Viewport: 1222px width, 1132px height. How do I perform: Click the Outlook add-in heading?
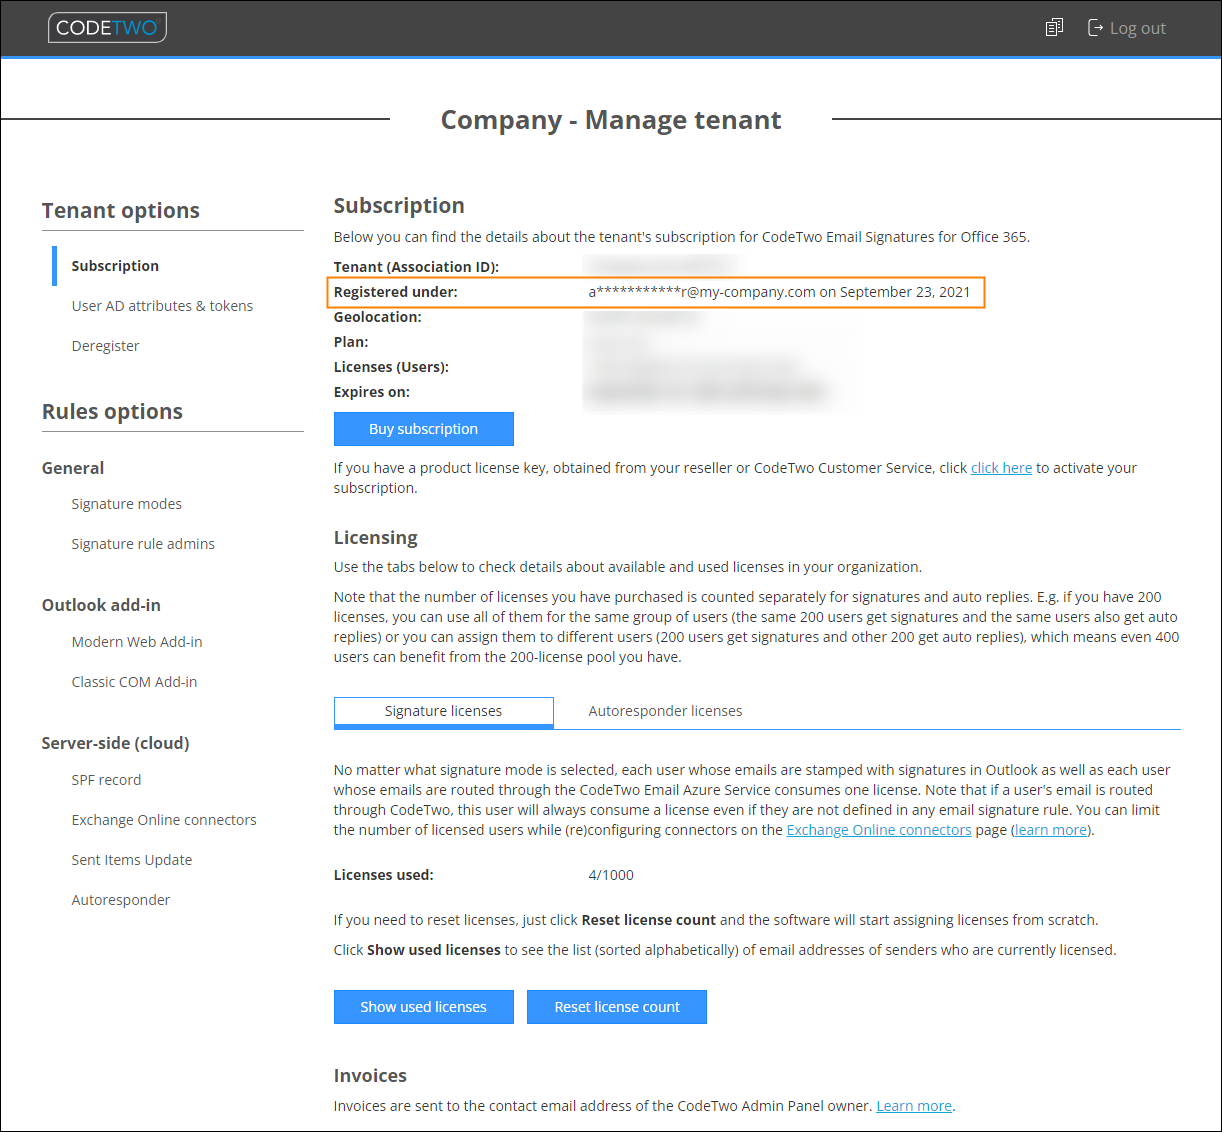tap(101, 605)
